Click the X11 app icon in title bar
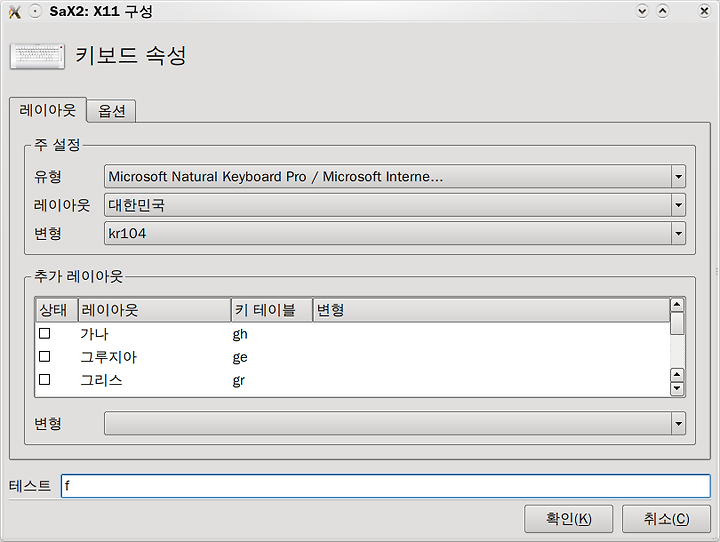Image resolution: width=720 pixels, height=542 pixels. click(15, 11)
